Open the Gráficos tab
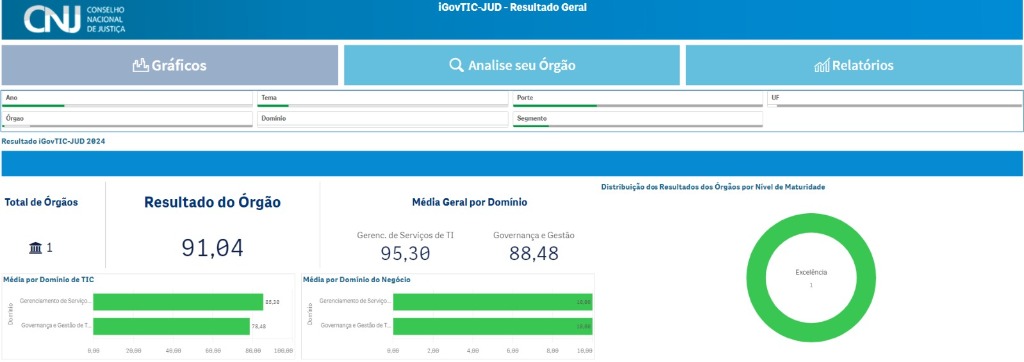1024x362 pixels. (x=170, y=65)
